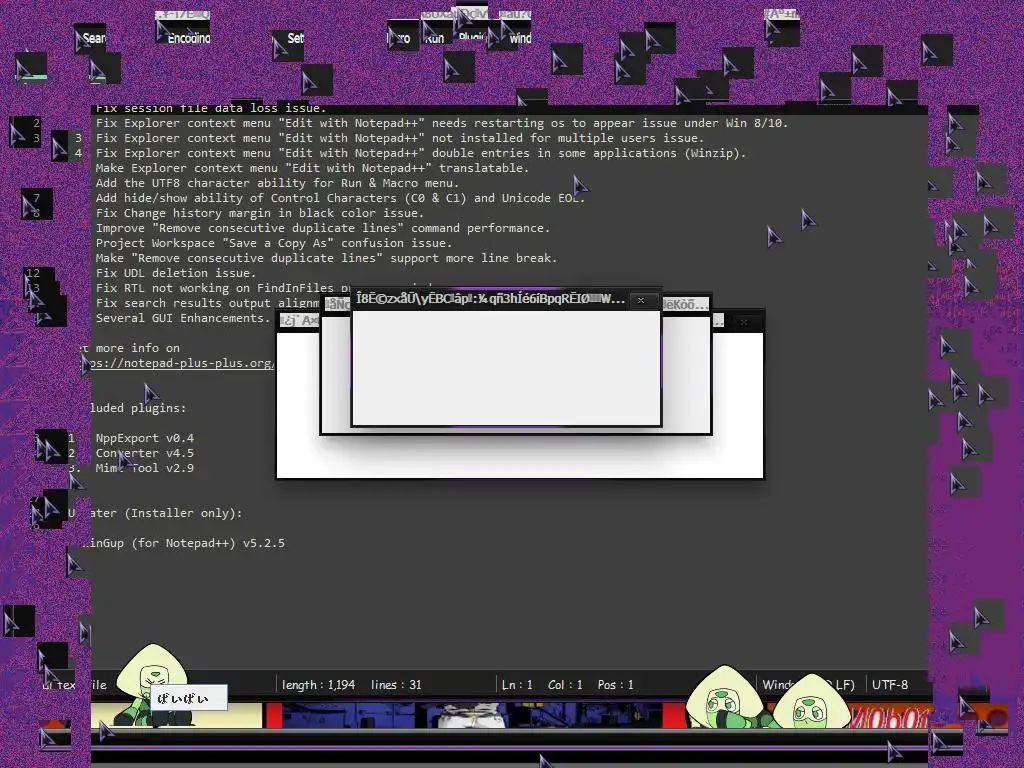Click 'Make Explorer context menu ... translatable.' line
The height and width of the screenshot is (768, 1024).
click(312, 168)
